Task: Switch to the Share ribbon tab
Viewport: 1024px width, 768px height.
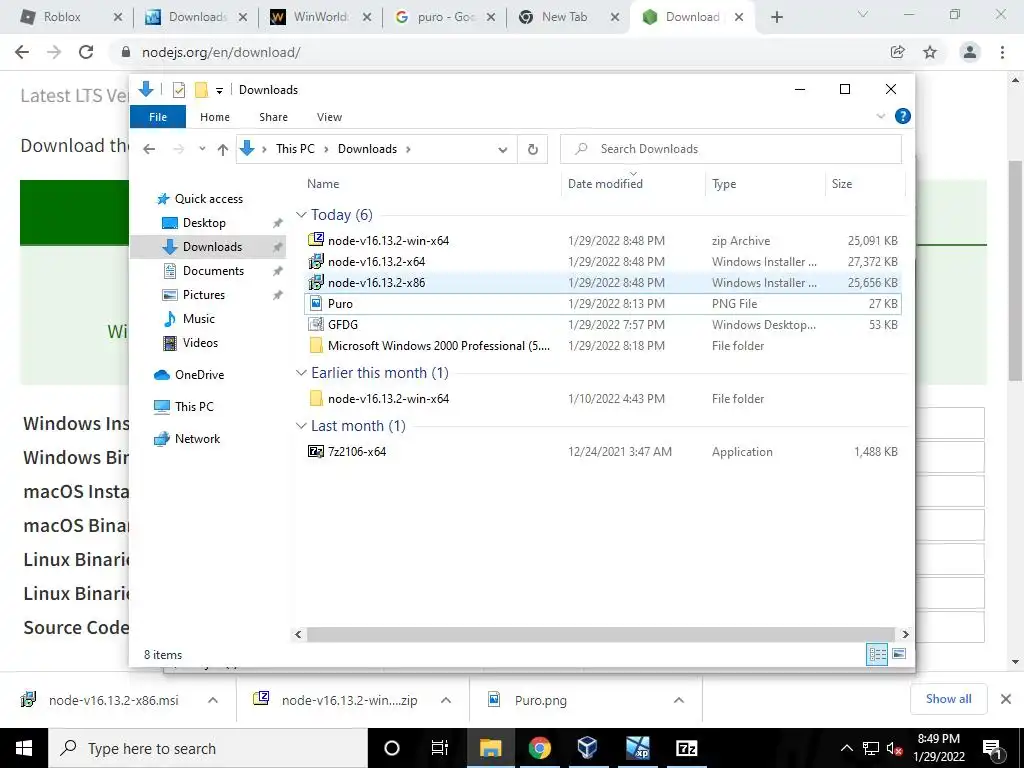Action: (x=273, y=117)
